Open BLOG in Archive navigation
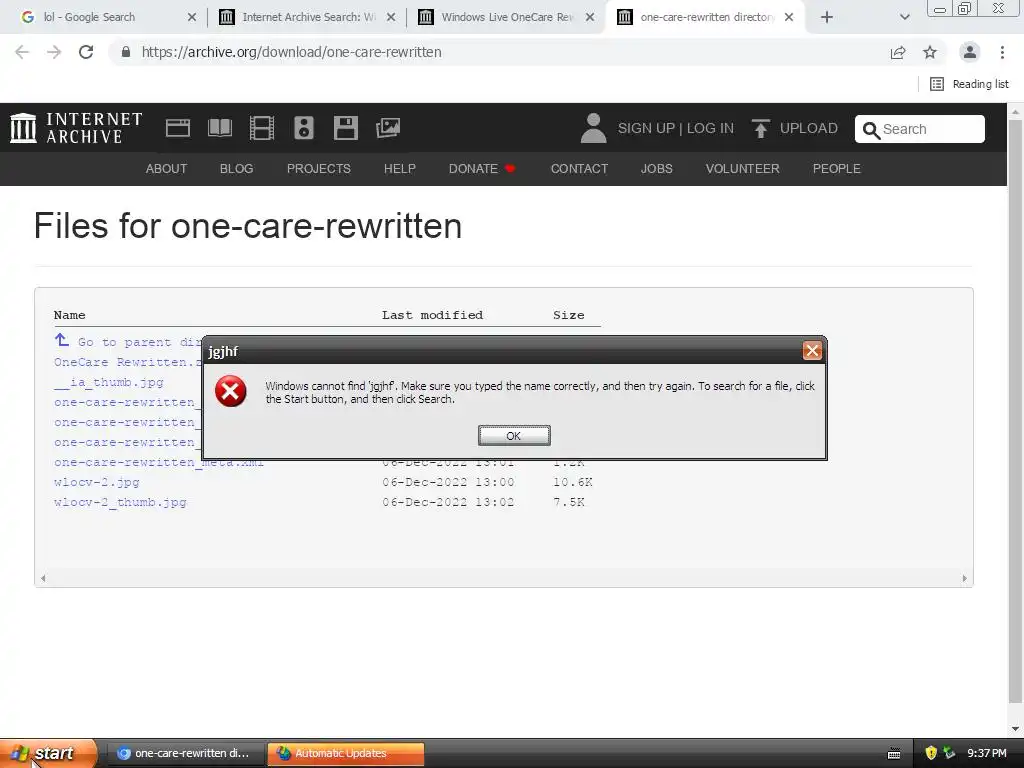This screenshot has width=1024, height=768. click(236, 168)
